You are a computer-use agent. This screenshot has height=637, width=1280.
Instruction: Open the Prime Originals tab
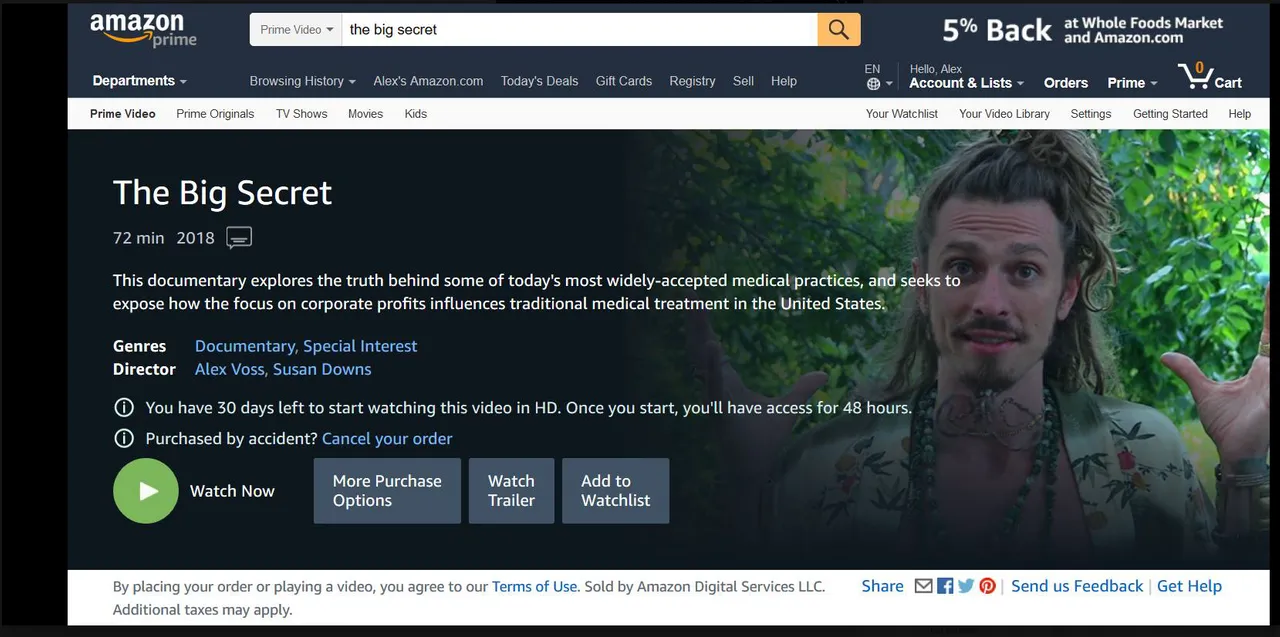[x=215, y=114]
